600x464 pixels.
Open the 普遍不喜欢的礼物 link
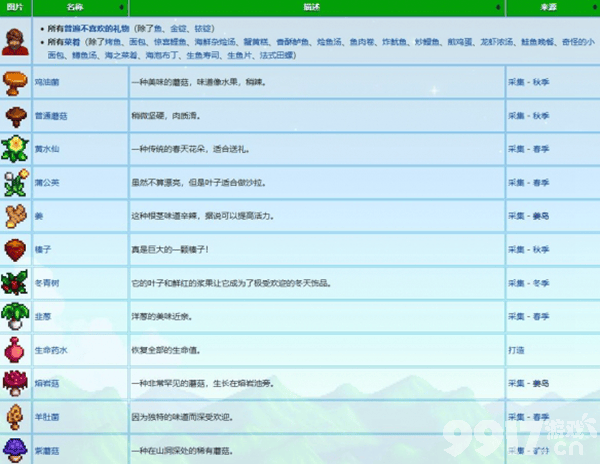click(96, 29)
